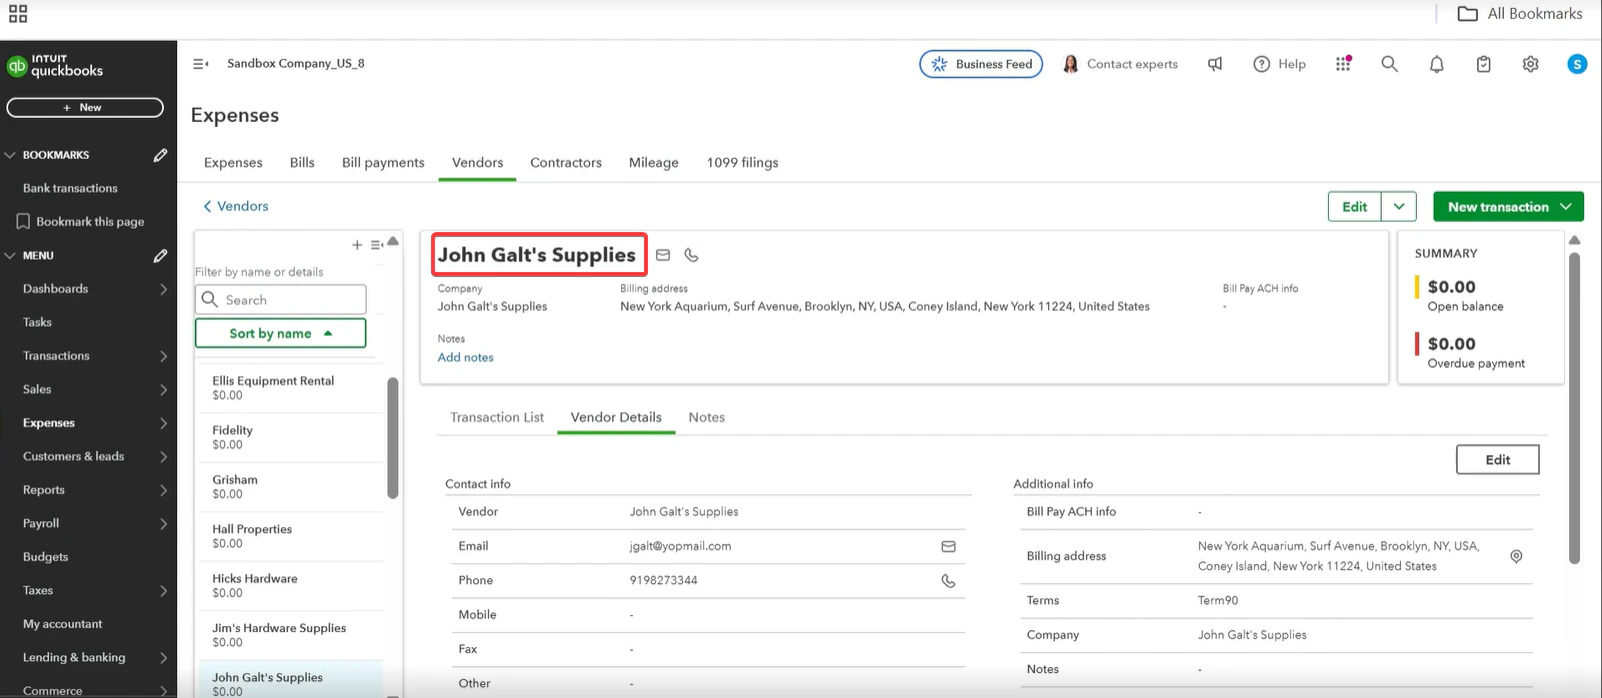Collapse the BOOKMARKS section chevron
1602x698 pixels.
click(10, 155)
